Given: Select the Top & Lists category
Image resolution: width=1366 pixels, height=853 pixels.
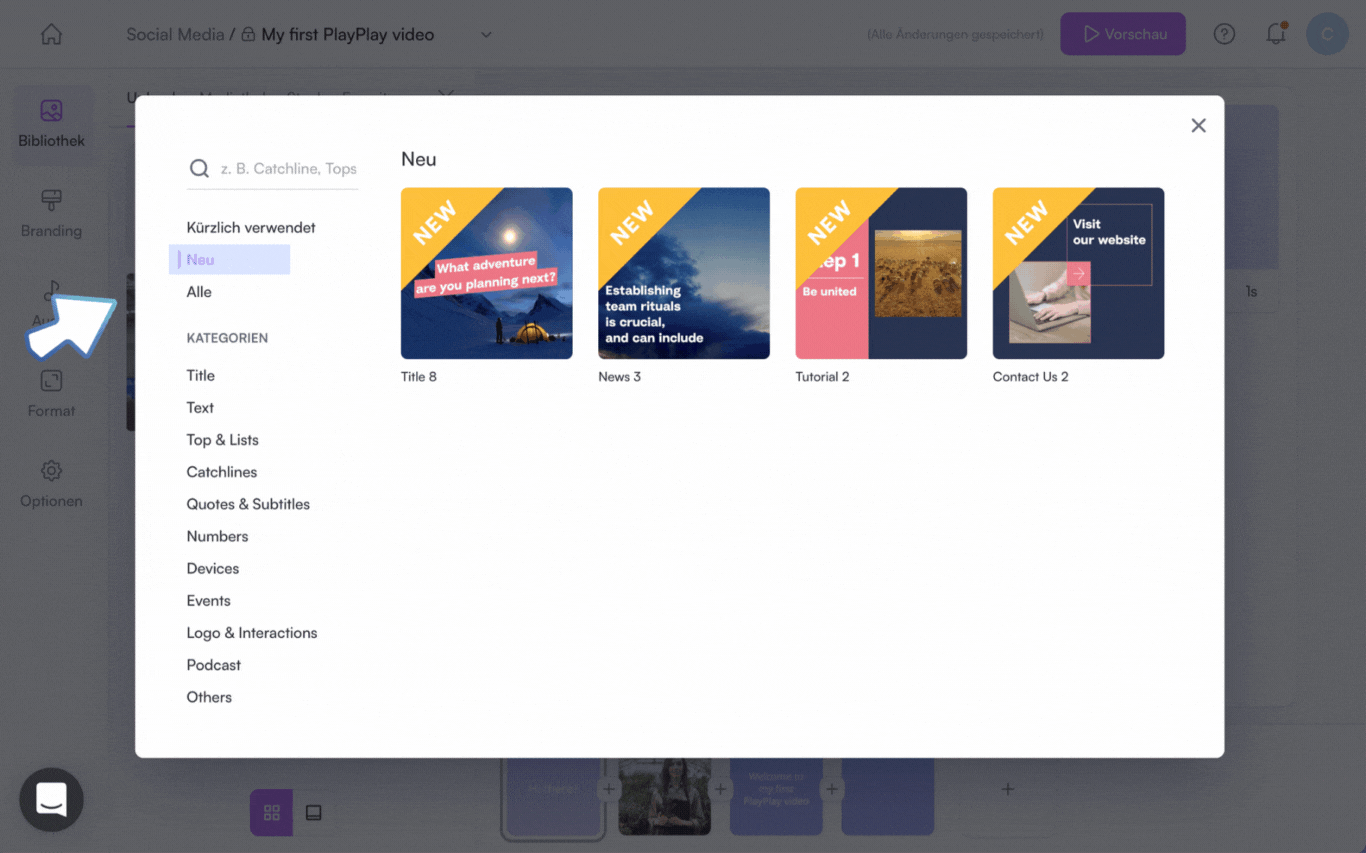Looking at the screenshot, I should pos(222,440).
